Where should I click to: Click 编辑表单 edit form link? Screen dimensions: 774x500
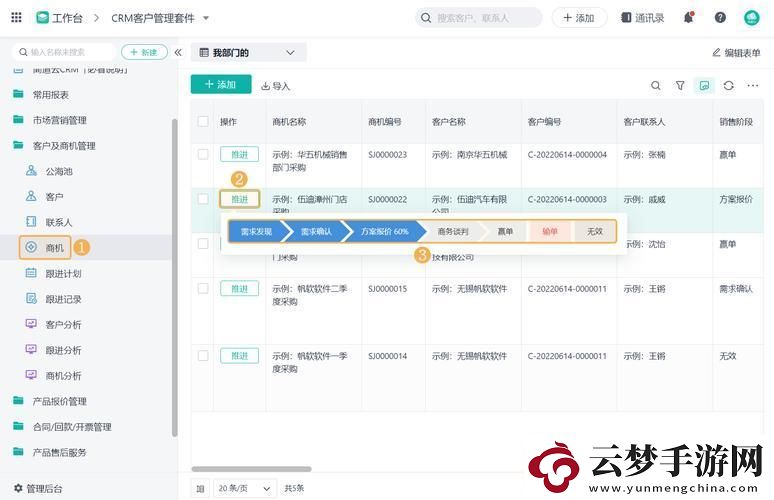pyautogui.click(x=736, y=52)
